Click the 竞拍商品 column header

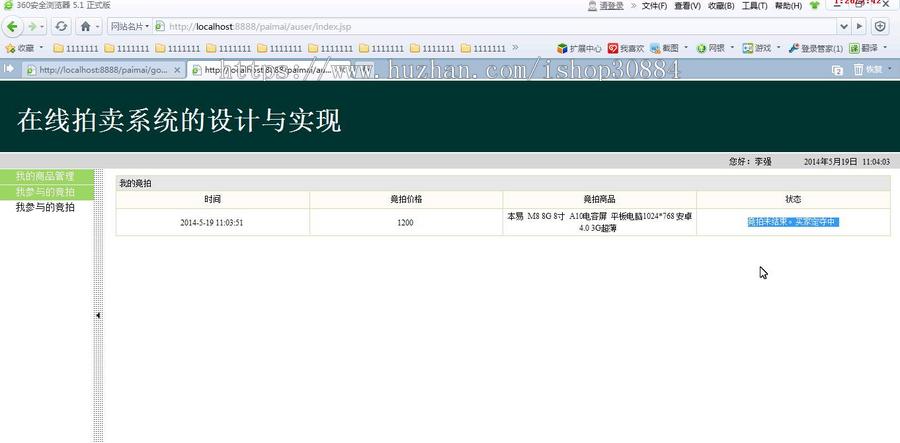click(x=599, y=199)
